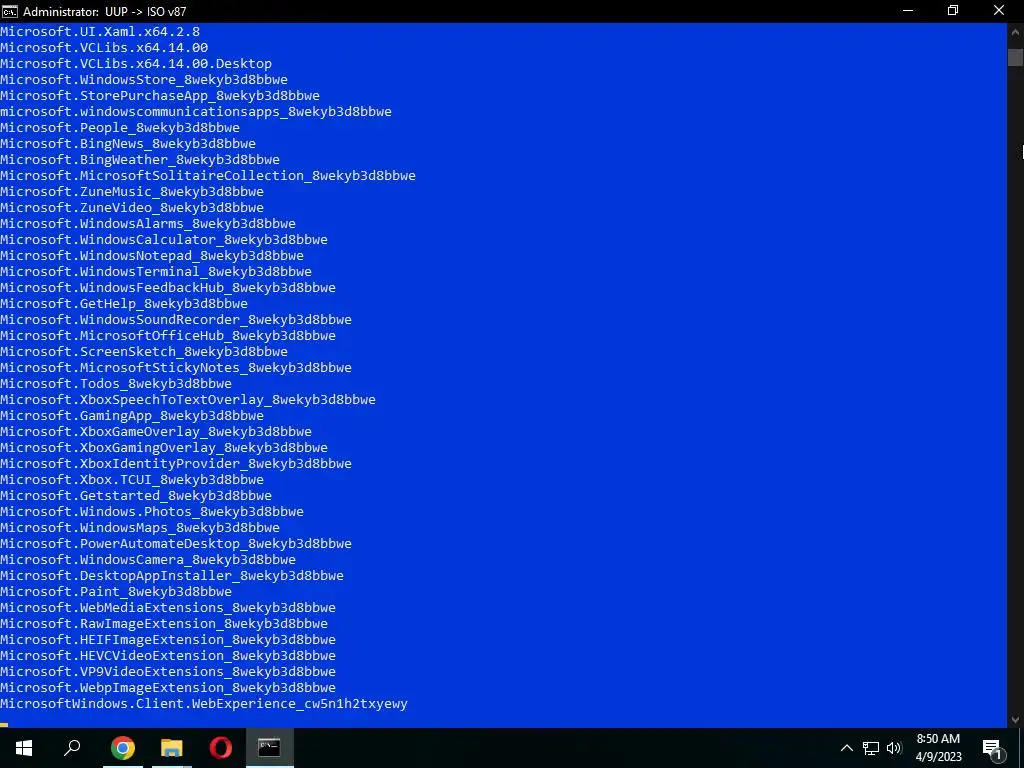Open the Windows Start menu

coord(24,748)
